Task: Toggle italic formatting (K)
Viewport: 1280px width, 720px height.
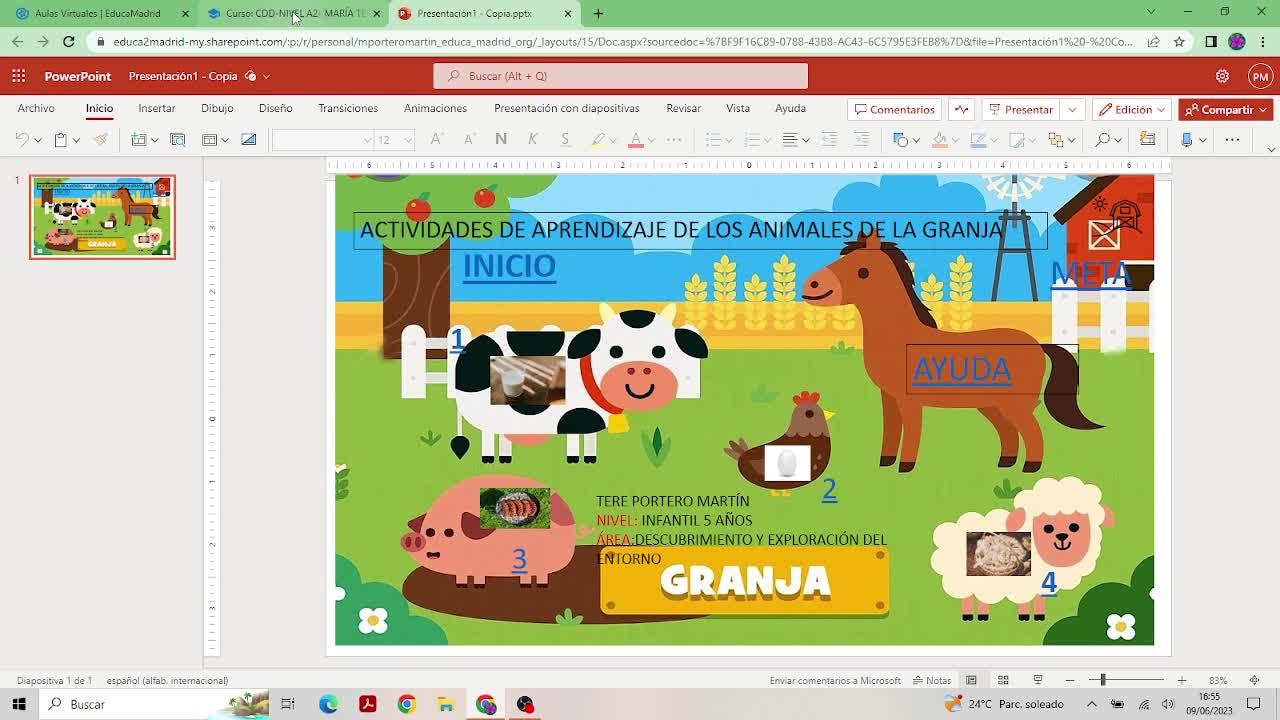Action: (x=533, y=140)
